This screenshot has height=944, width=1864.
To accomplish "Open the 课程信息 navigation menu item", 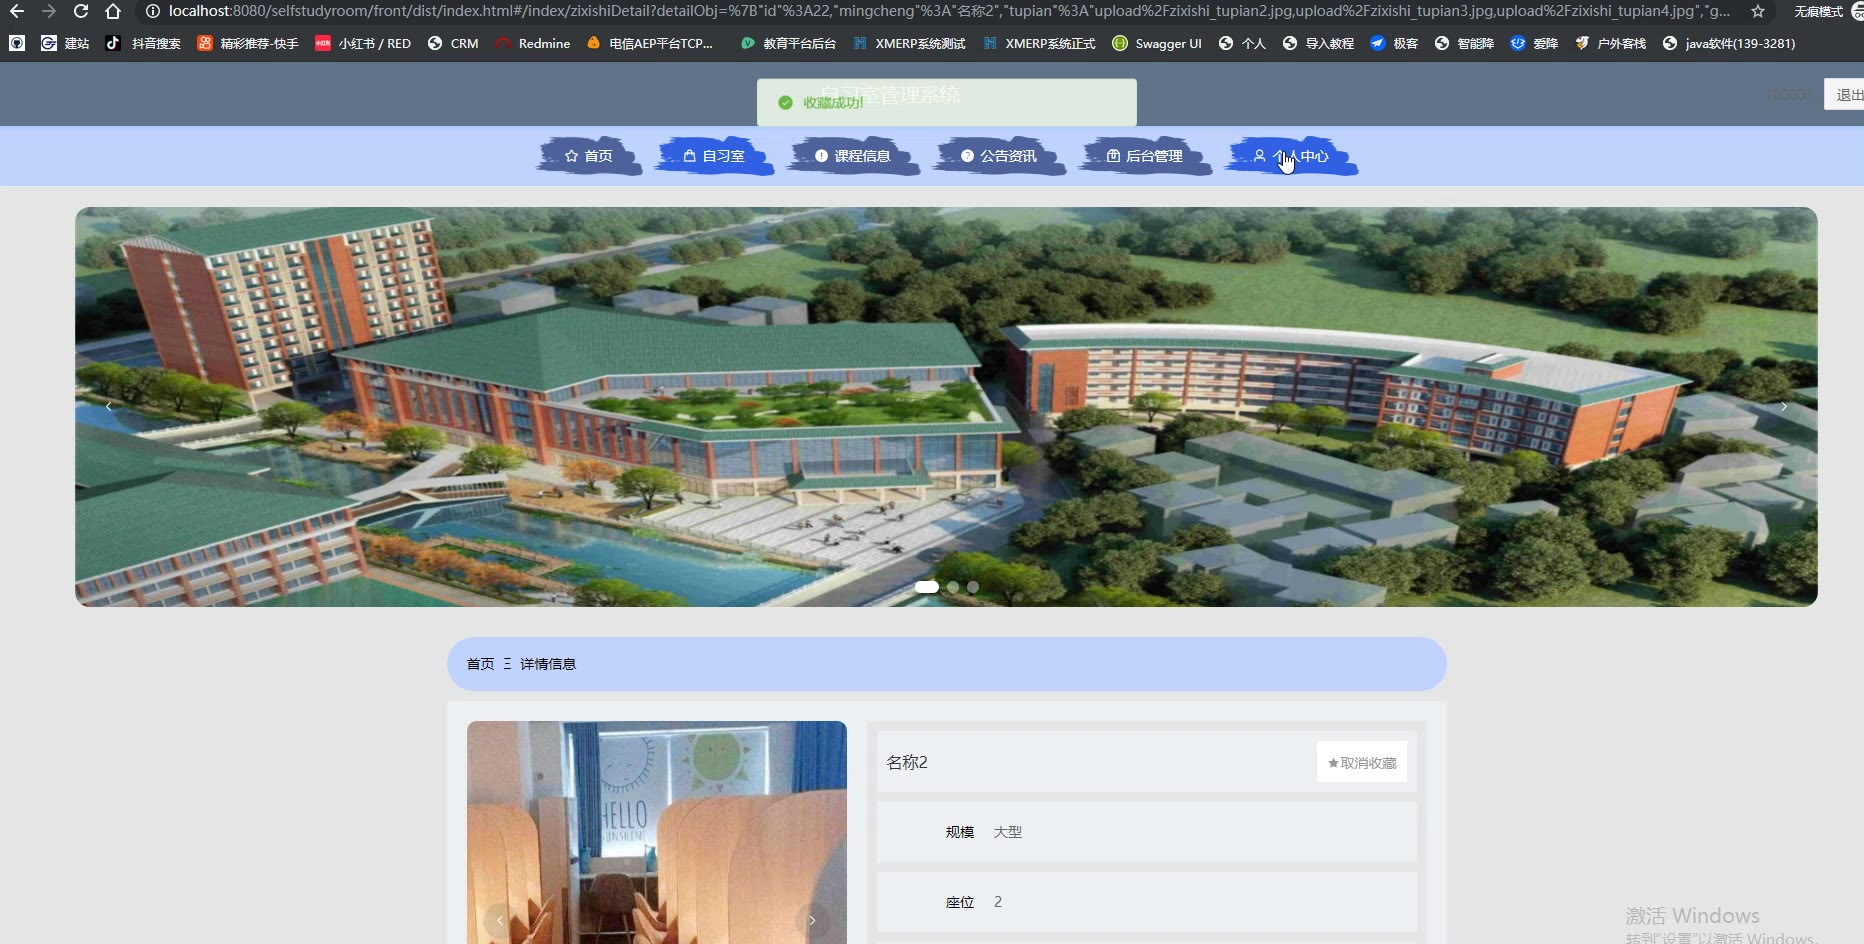I will (853, 156).
